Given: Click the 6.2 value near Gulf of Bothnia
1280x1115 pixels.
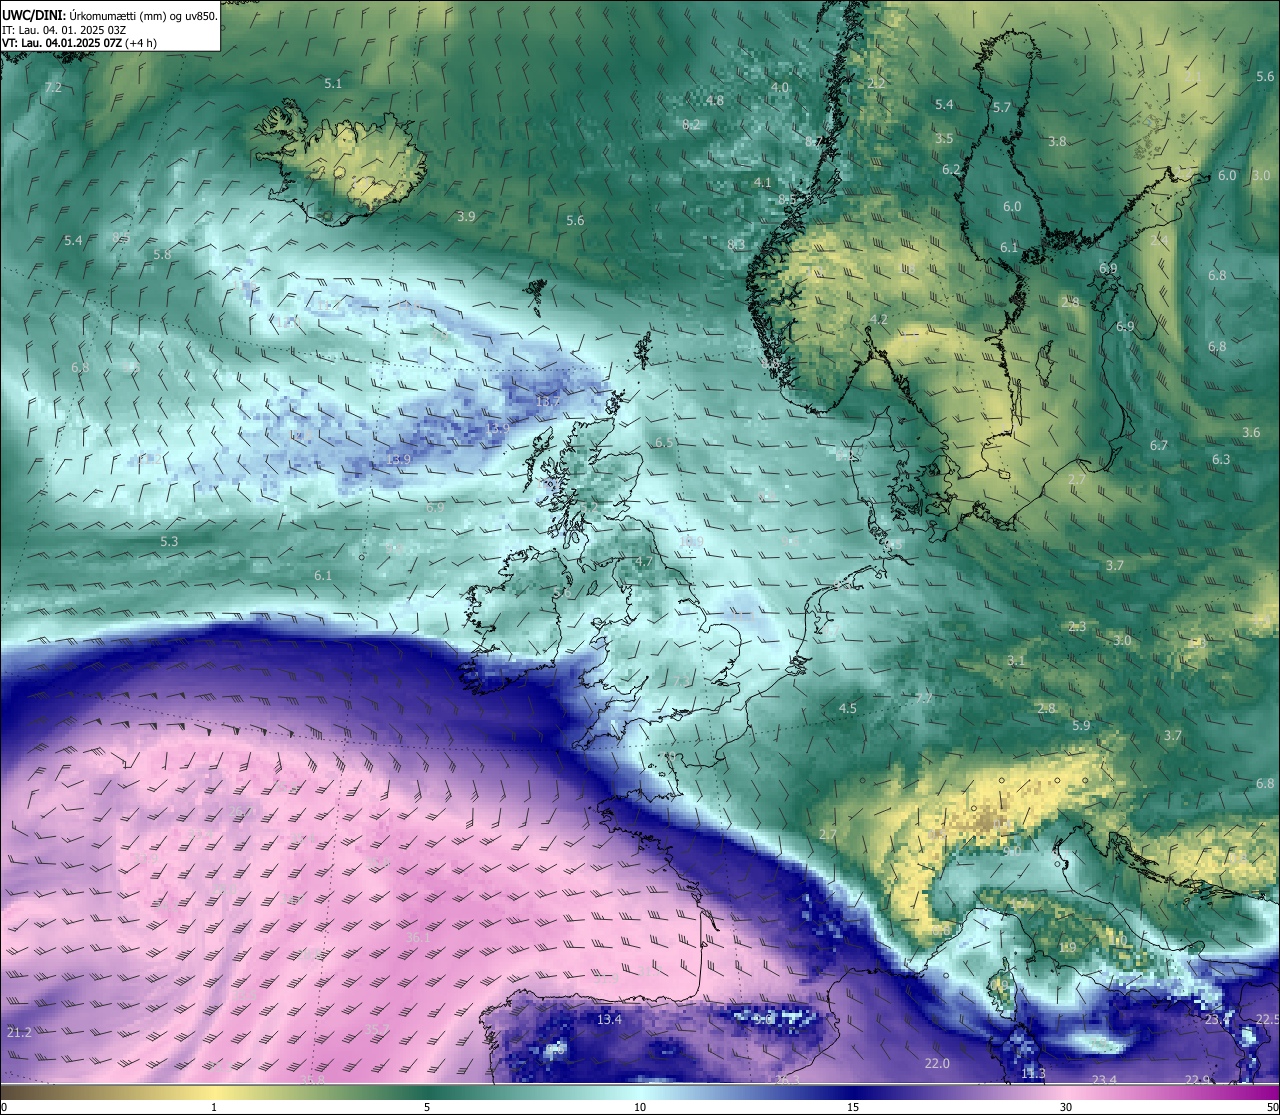Looking at the screenshot, I should 951,170.
